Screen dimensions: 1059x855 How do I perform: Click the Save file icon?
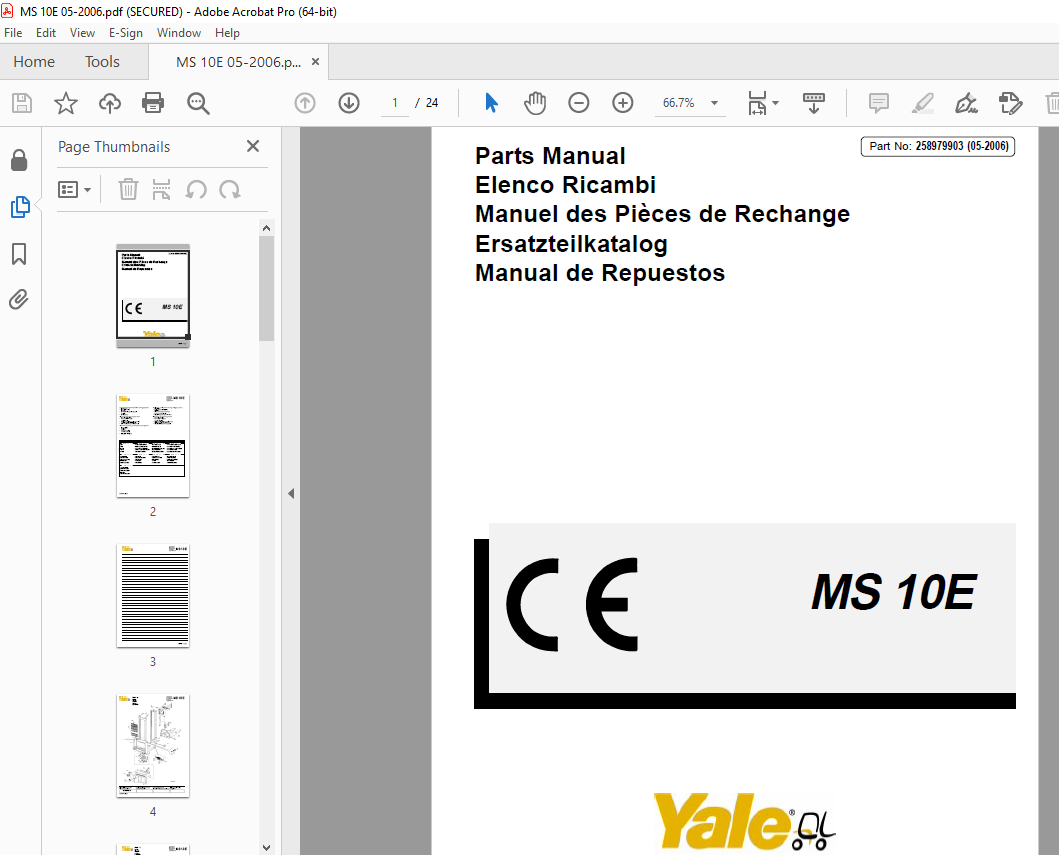[x=22, y=103]
